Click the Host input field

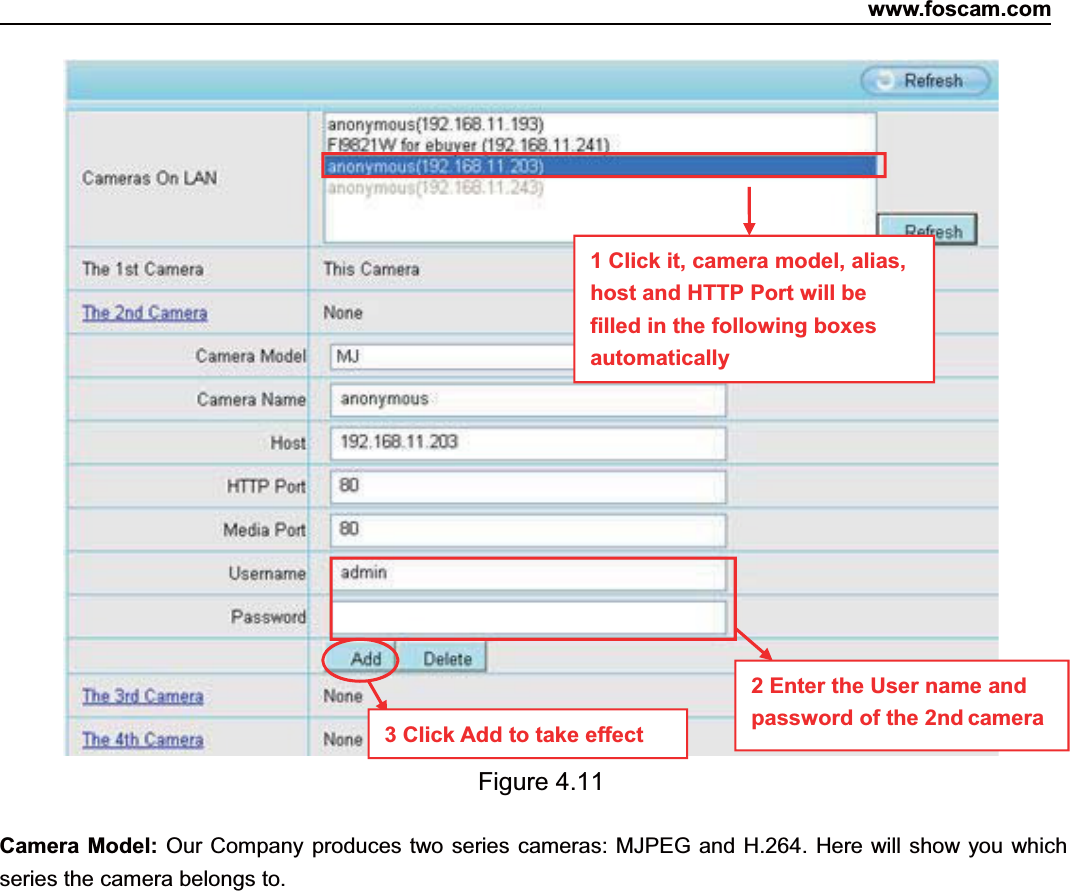tap(528, 443)
